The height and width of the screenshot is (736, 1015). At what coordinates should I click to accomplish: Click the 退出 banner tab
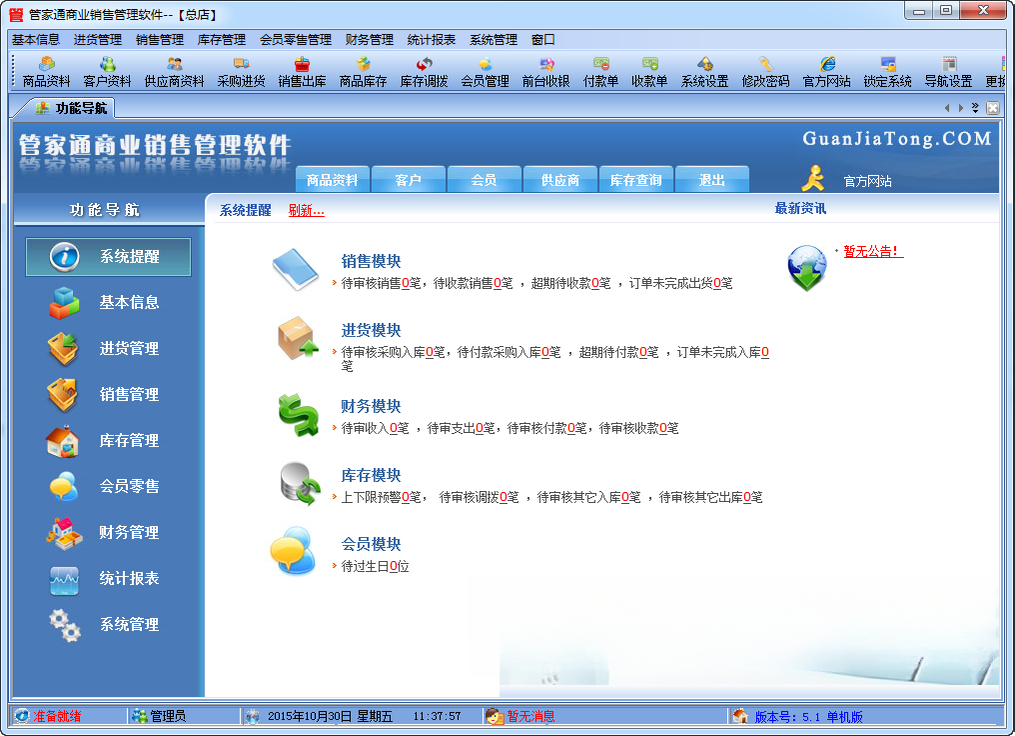(x=711, y=180)
